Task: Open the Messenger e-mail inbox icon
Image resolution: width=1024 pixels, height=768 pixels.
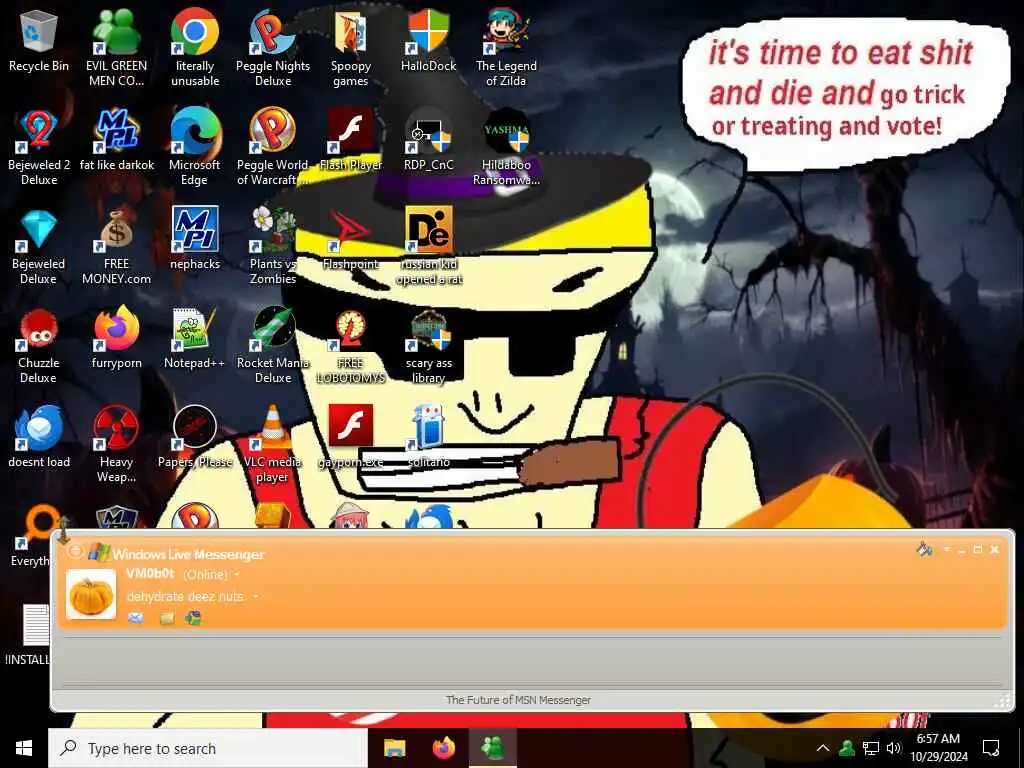Action: click(x=135, y=618)
